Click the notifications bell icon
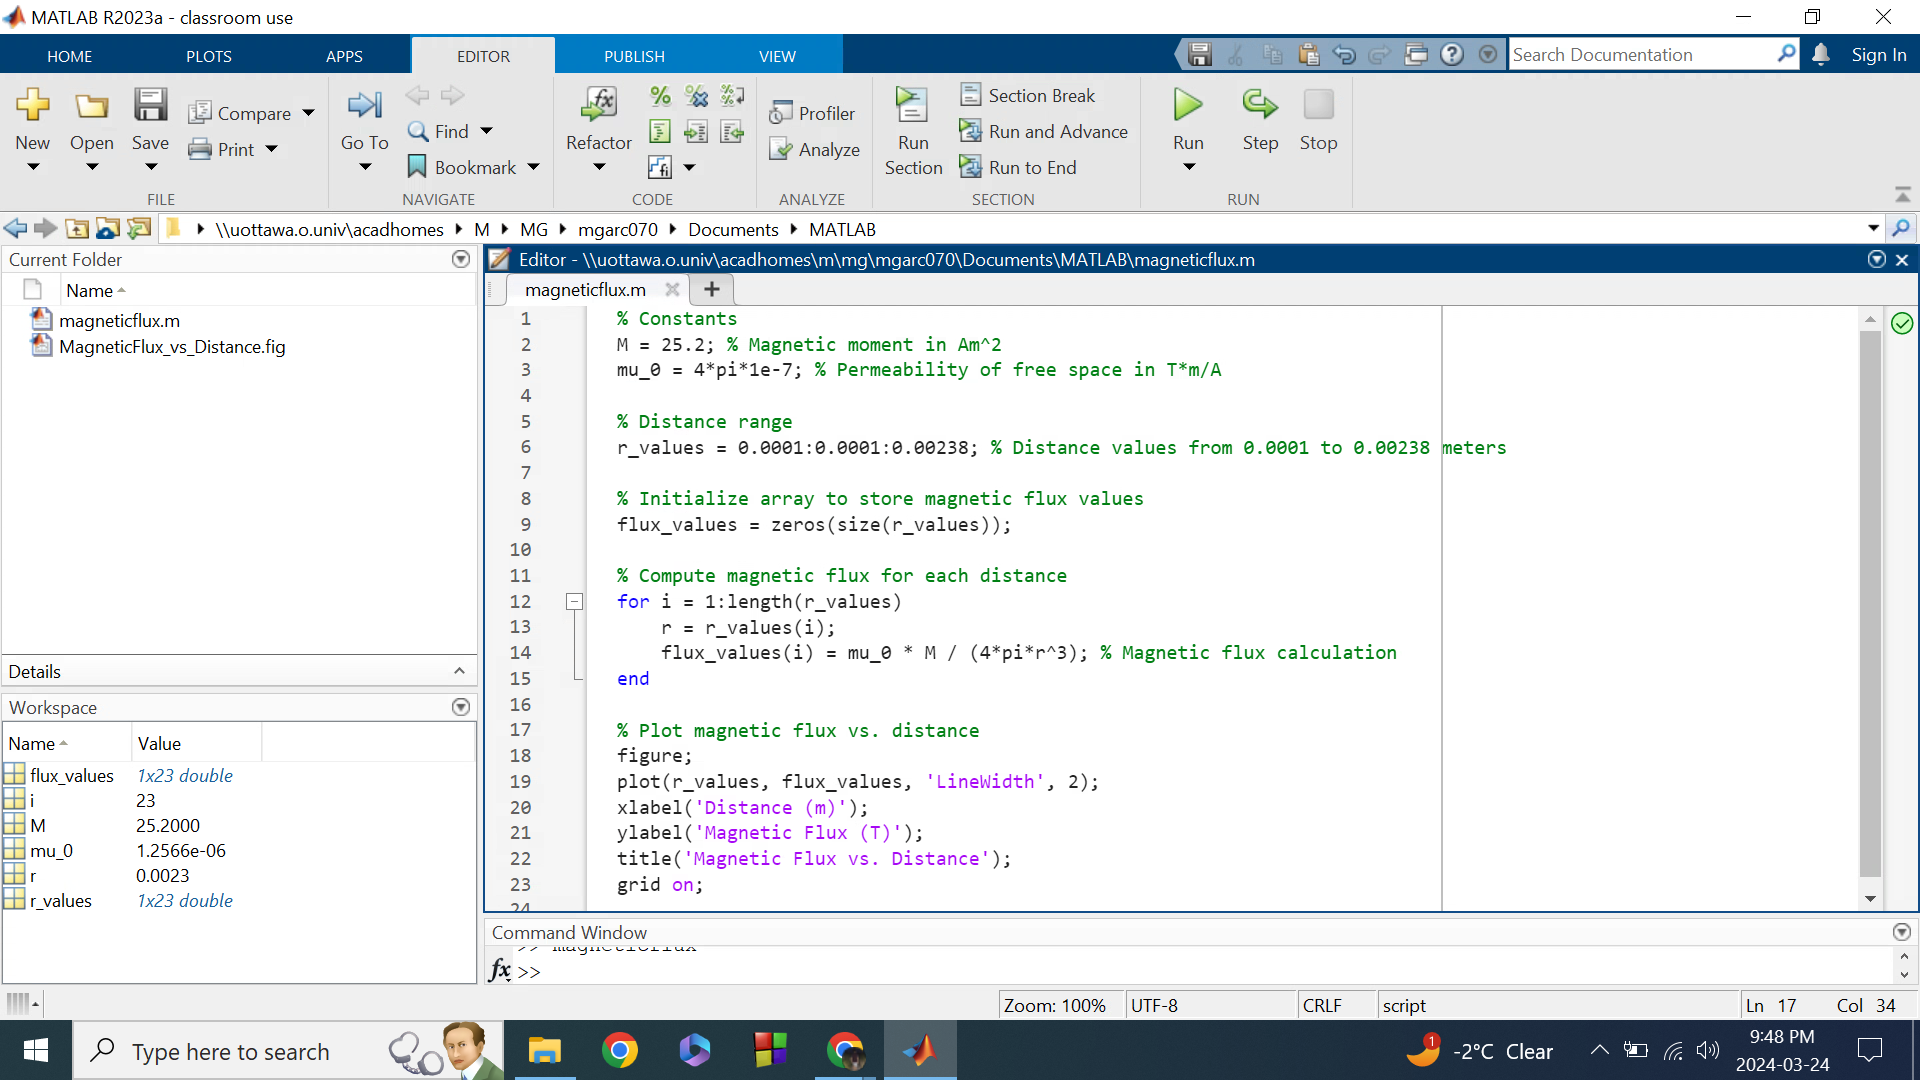Screen dimensions: 1920x1080 pyautogui.click(x=1821, y=54)
